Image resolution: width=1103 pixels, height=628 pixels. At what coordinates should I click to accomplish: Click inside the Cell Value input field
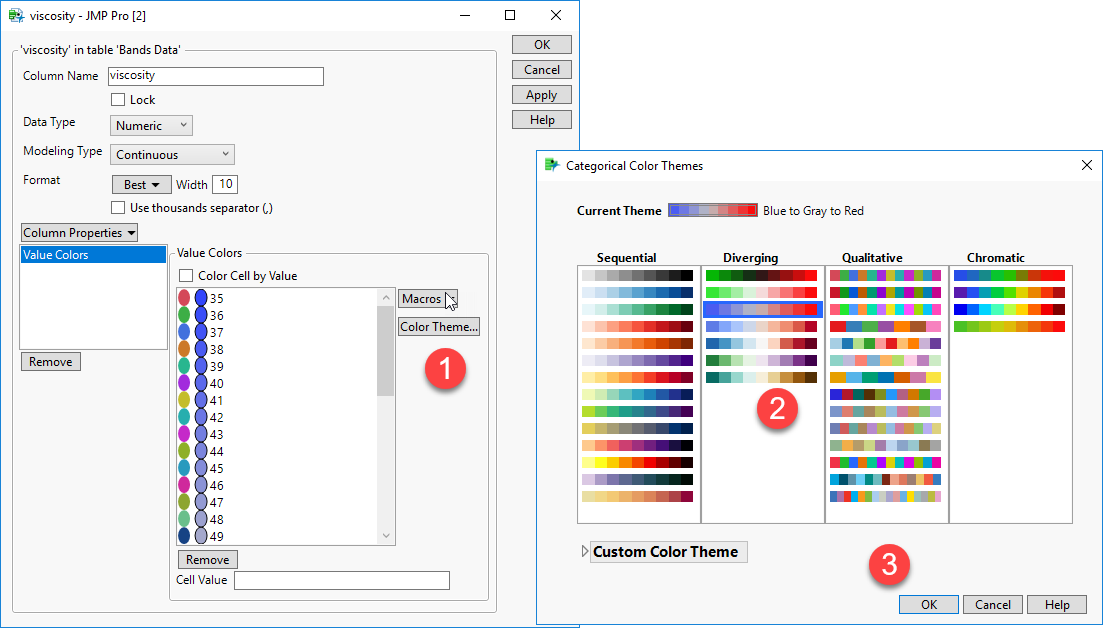[x=340, y=580]
